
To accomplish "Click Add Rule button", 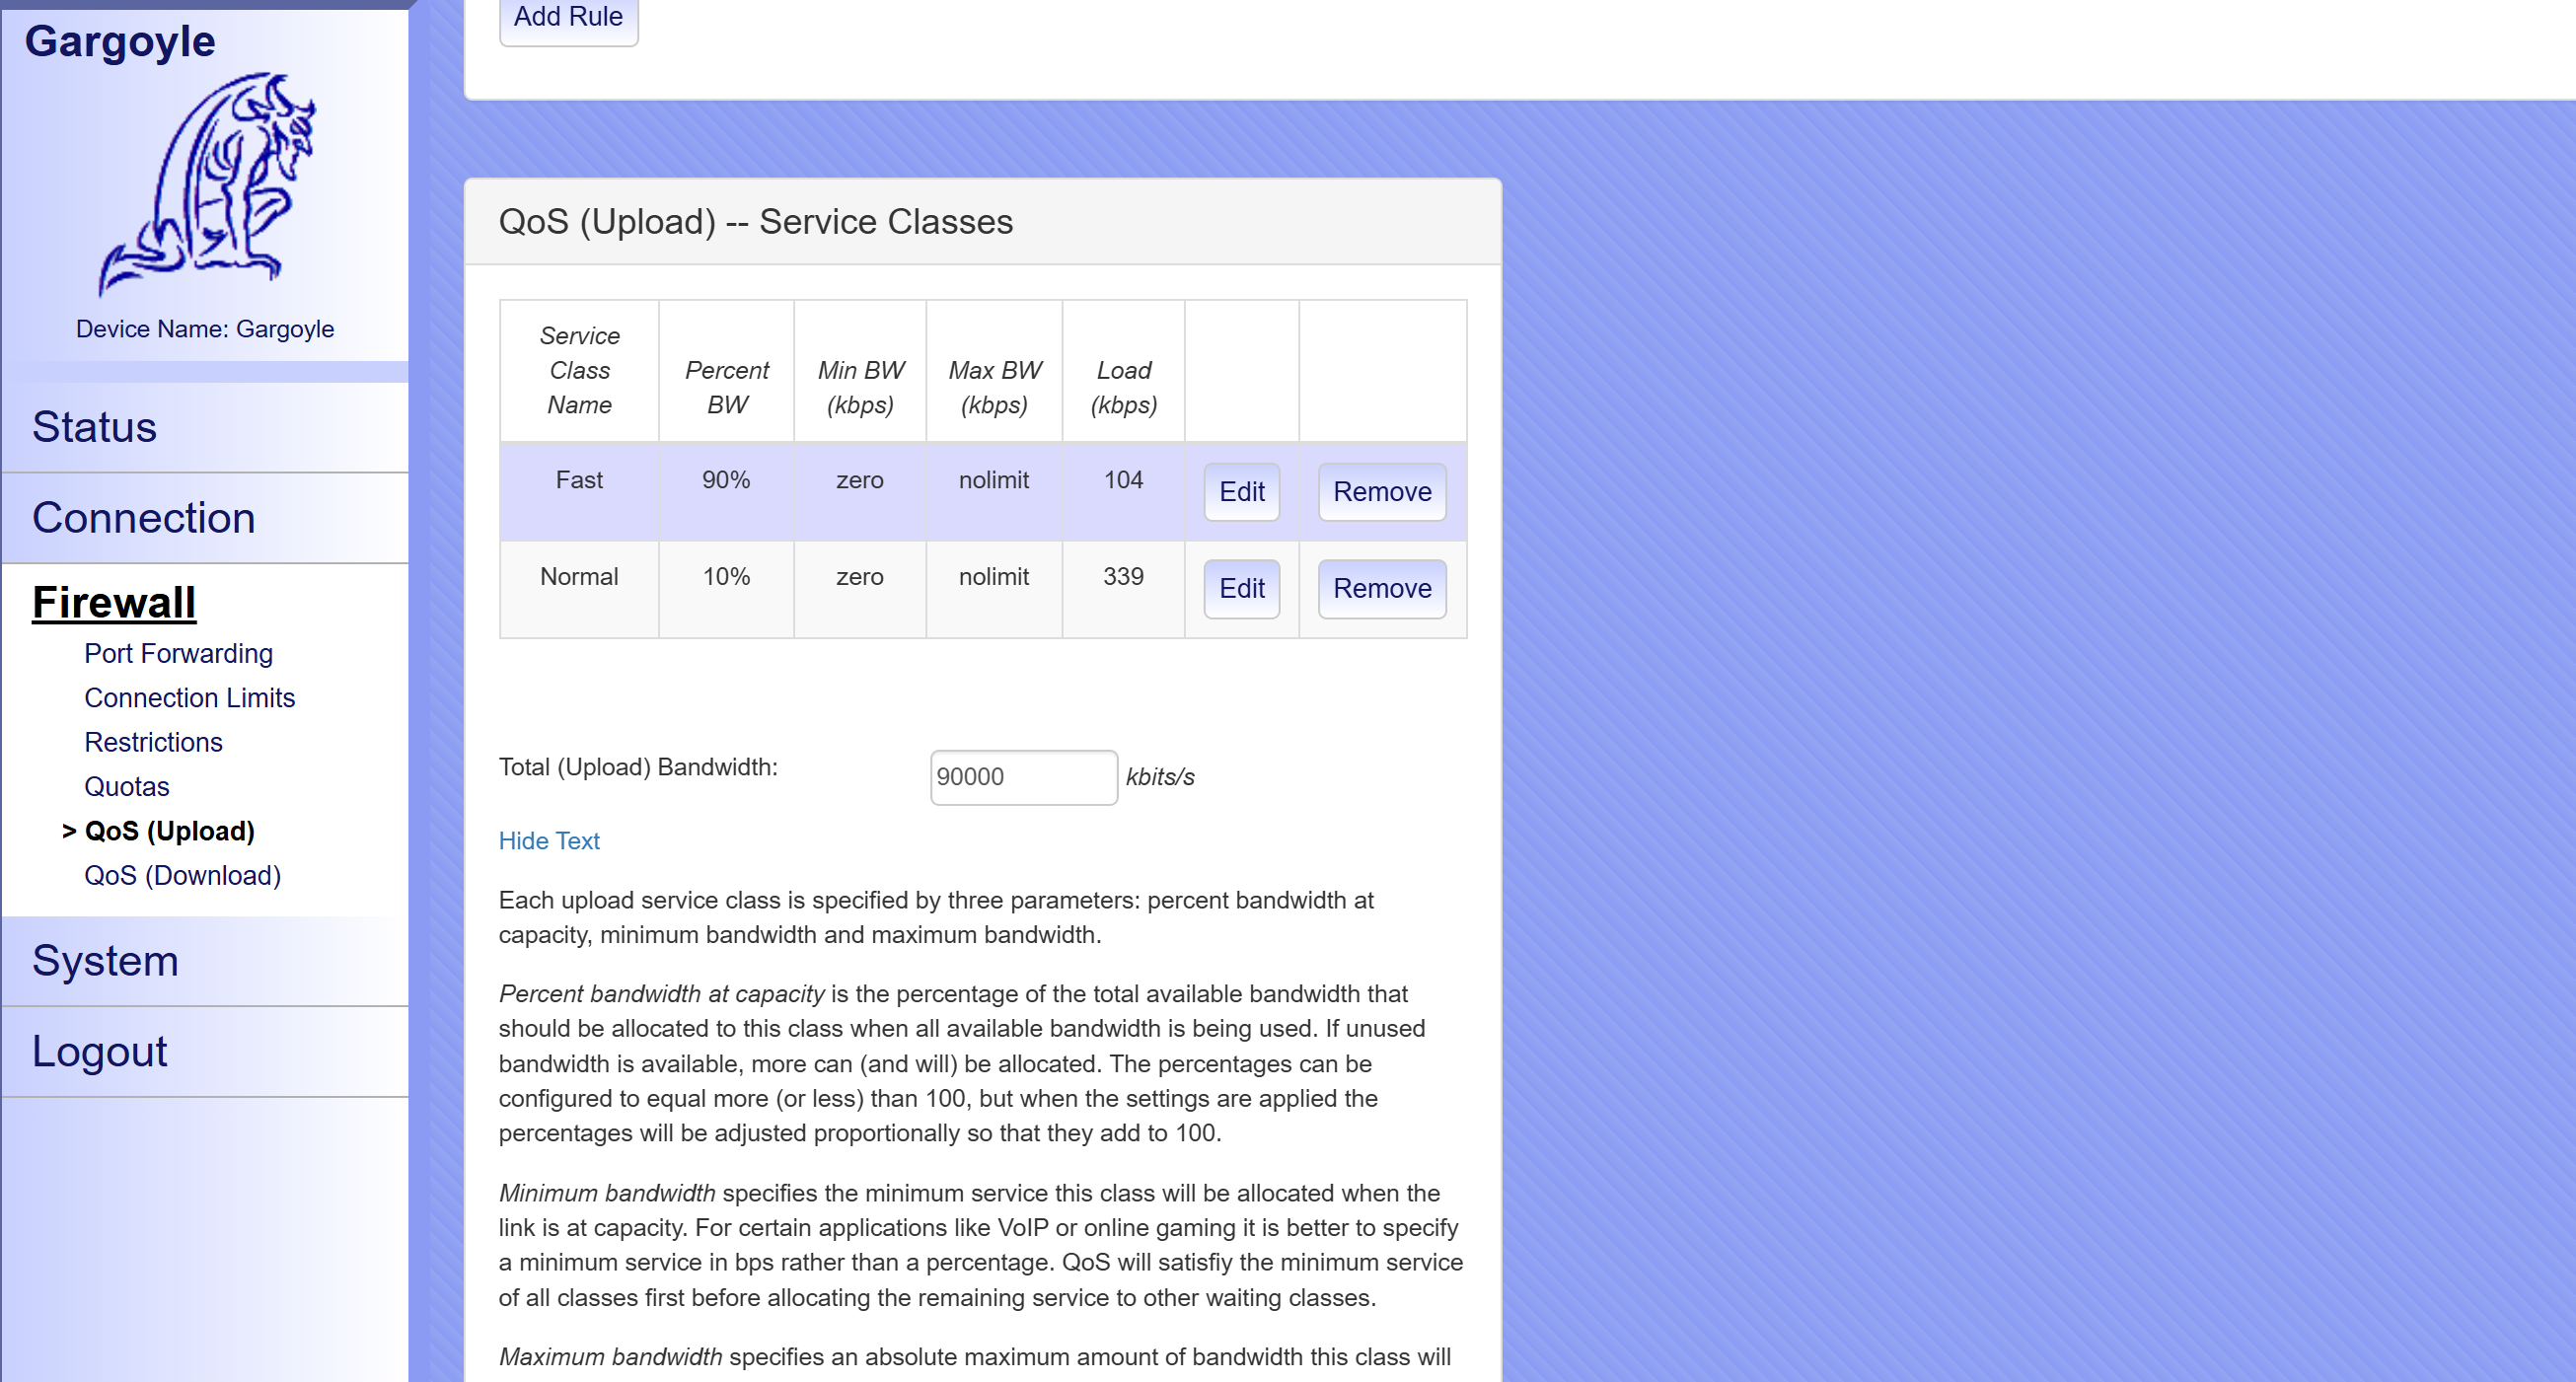I will click(569, 17).
